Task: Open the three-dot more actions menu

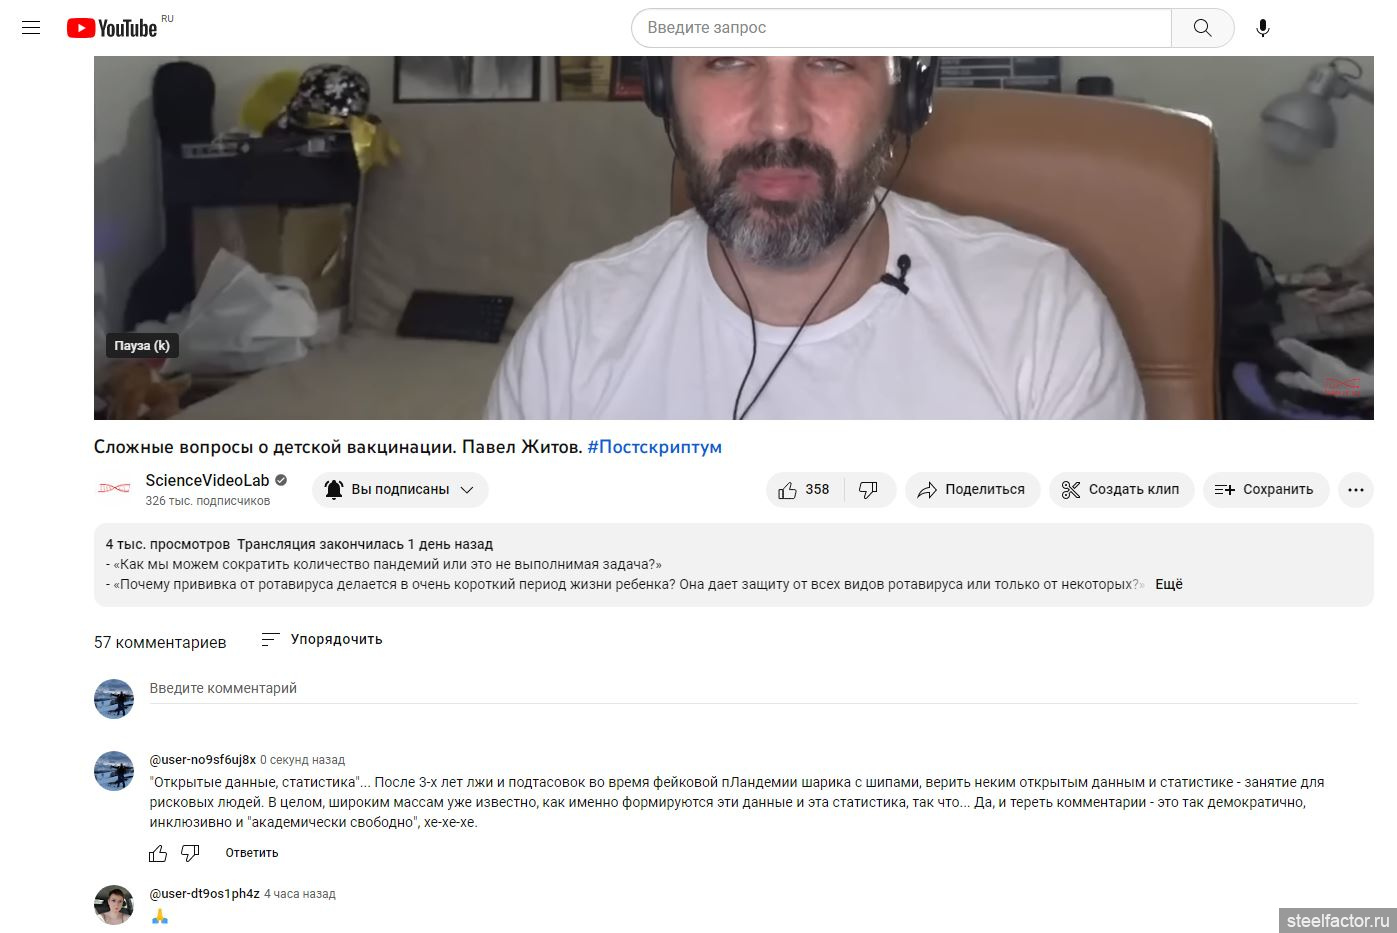Action: [x=1355, y=490]
